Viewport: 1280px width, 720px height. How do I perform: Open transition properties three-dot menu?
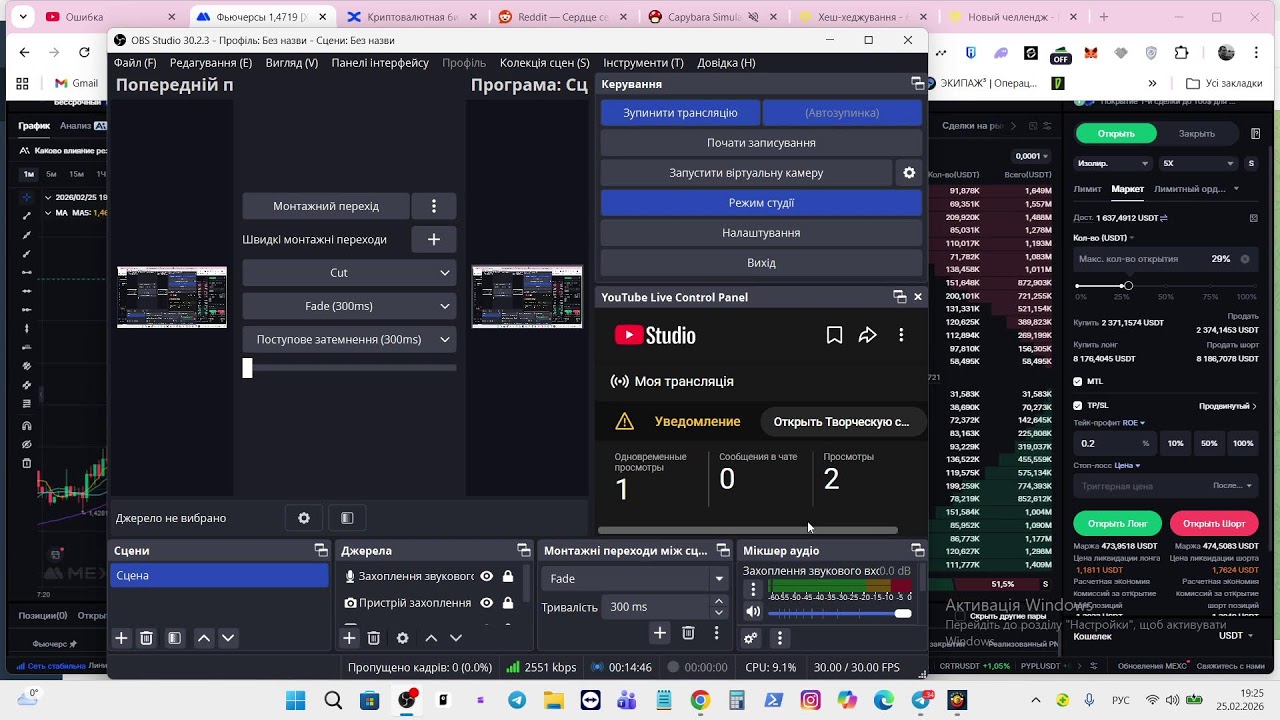(716, 633)
